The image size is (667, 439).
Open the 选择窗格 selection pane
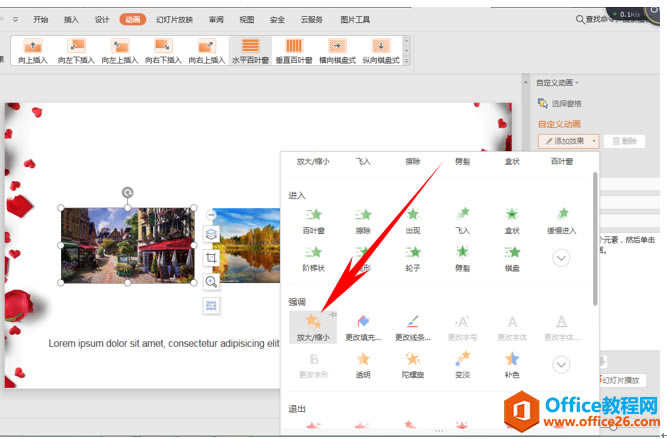tap(560, 103)
